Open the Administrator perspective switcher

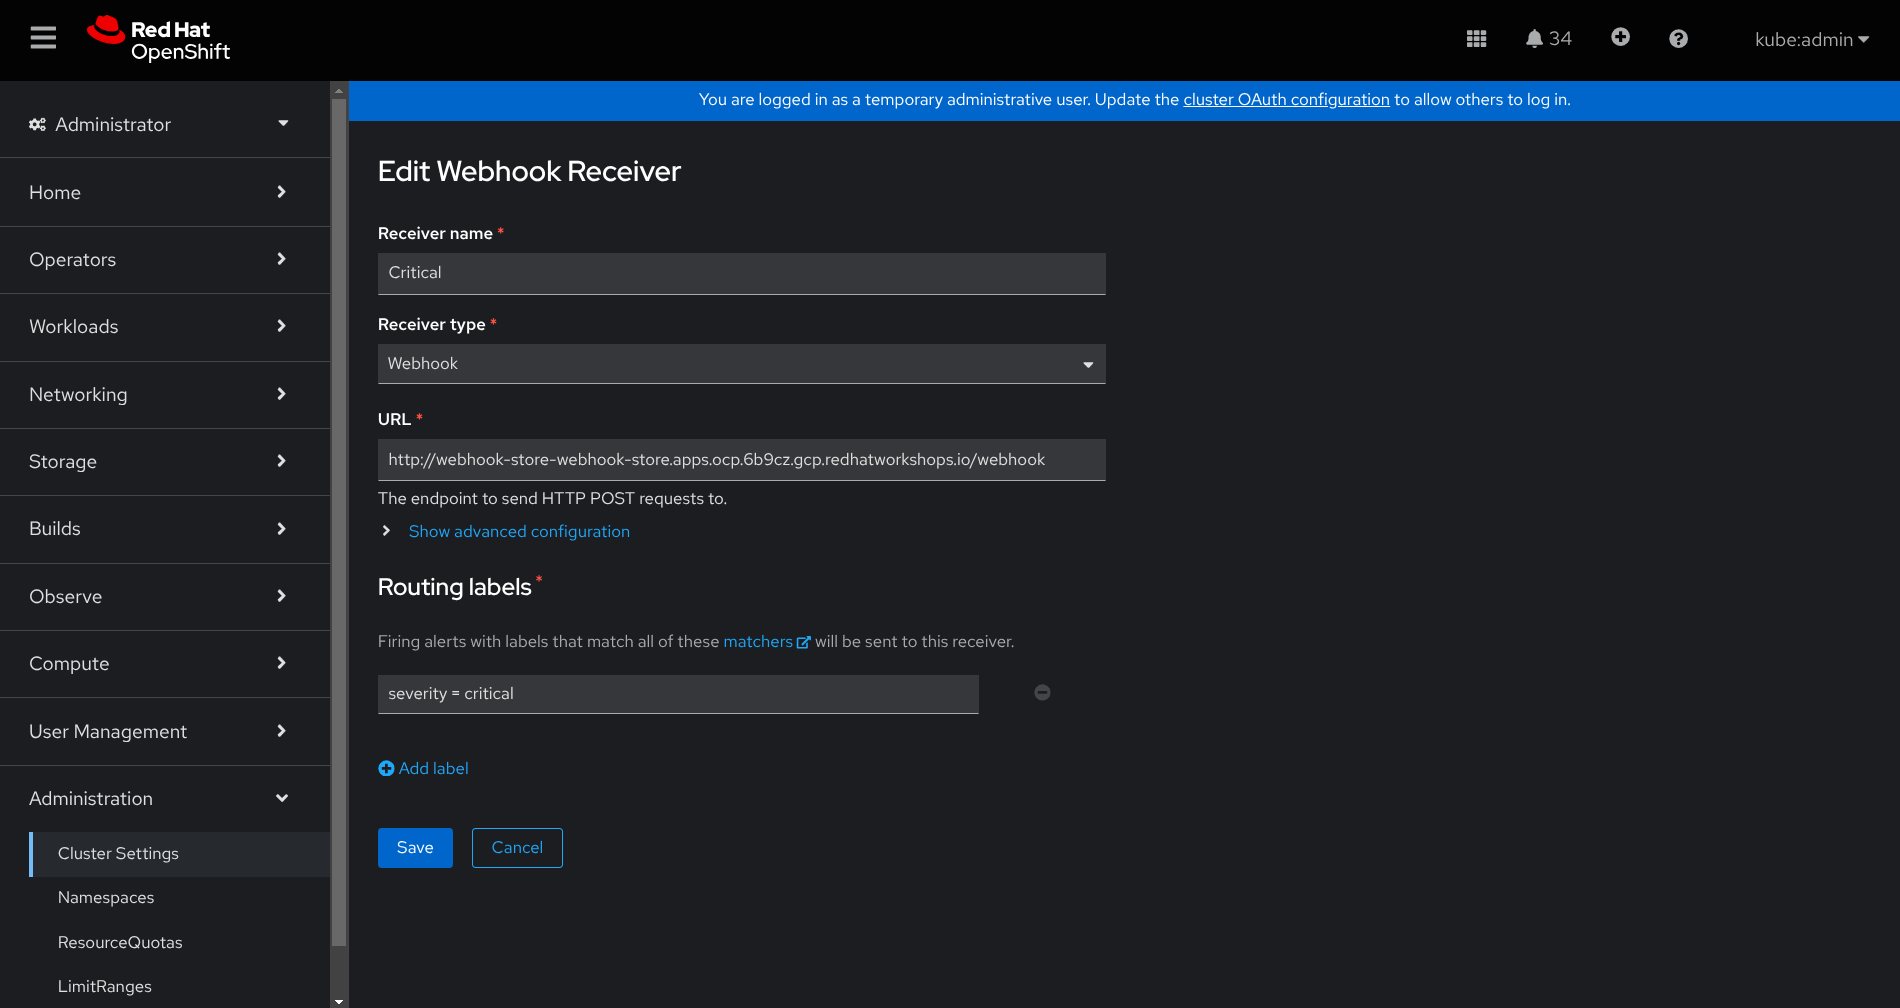click(160, 124)
